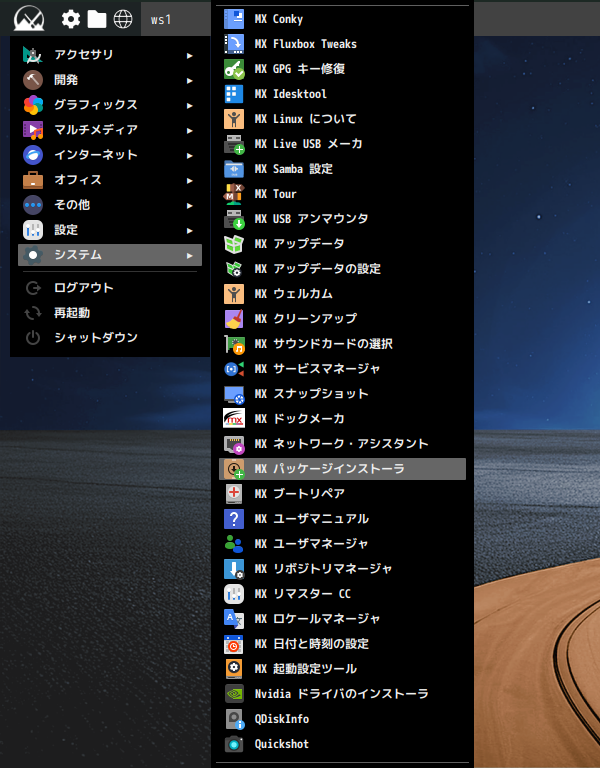Click the MX Idesktool icon
The height and width of the screenshot is (768, 600).
click(234, 94)
